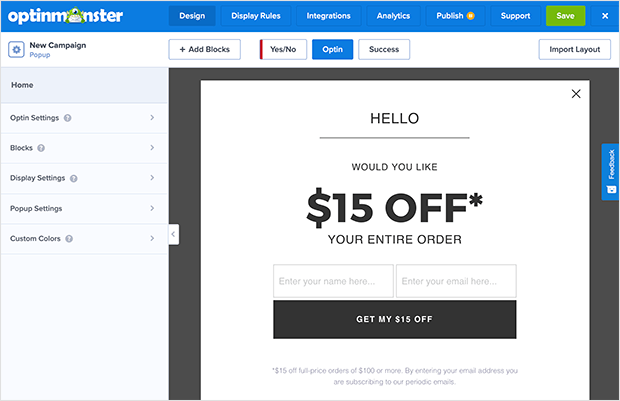Click the help icon beside Blocks
Screen dimensions: 620x401
[x=41, y=148]
